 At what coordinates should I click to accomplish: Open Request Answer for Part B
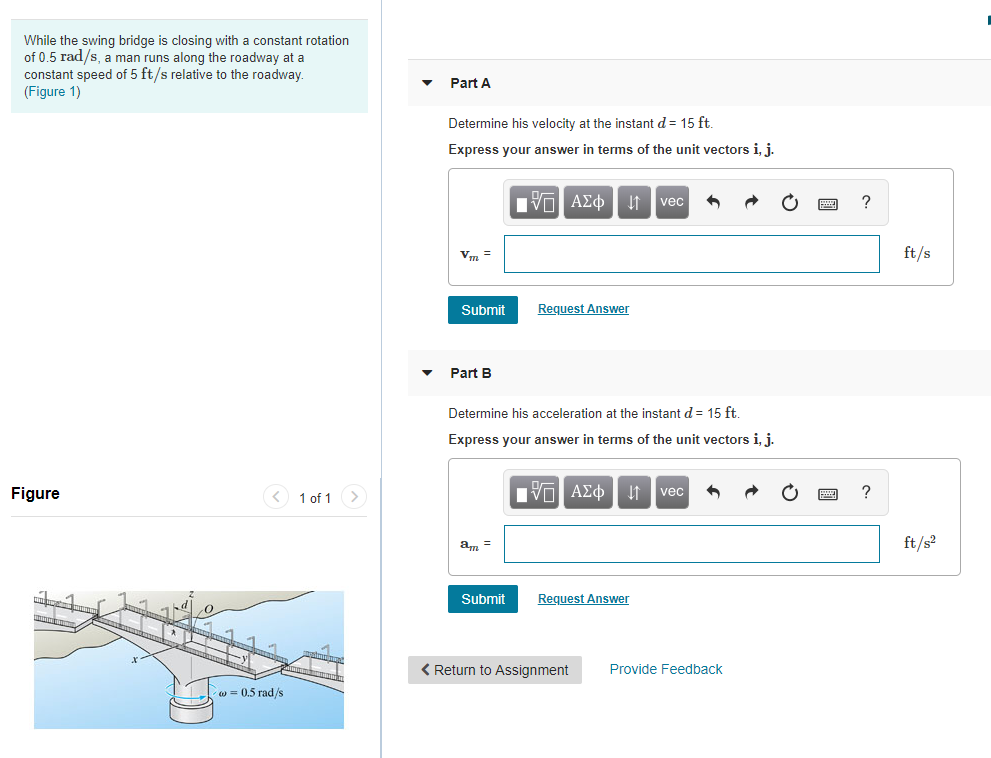583,598
